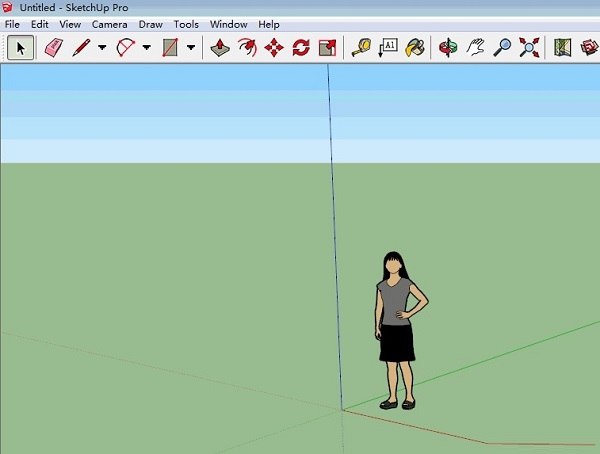Expand the line tools dropdown arrow
This screenshot has width=600, height=454.
pos(102,47)
